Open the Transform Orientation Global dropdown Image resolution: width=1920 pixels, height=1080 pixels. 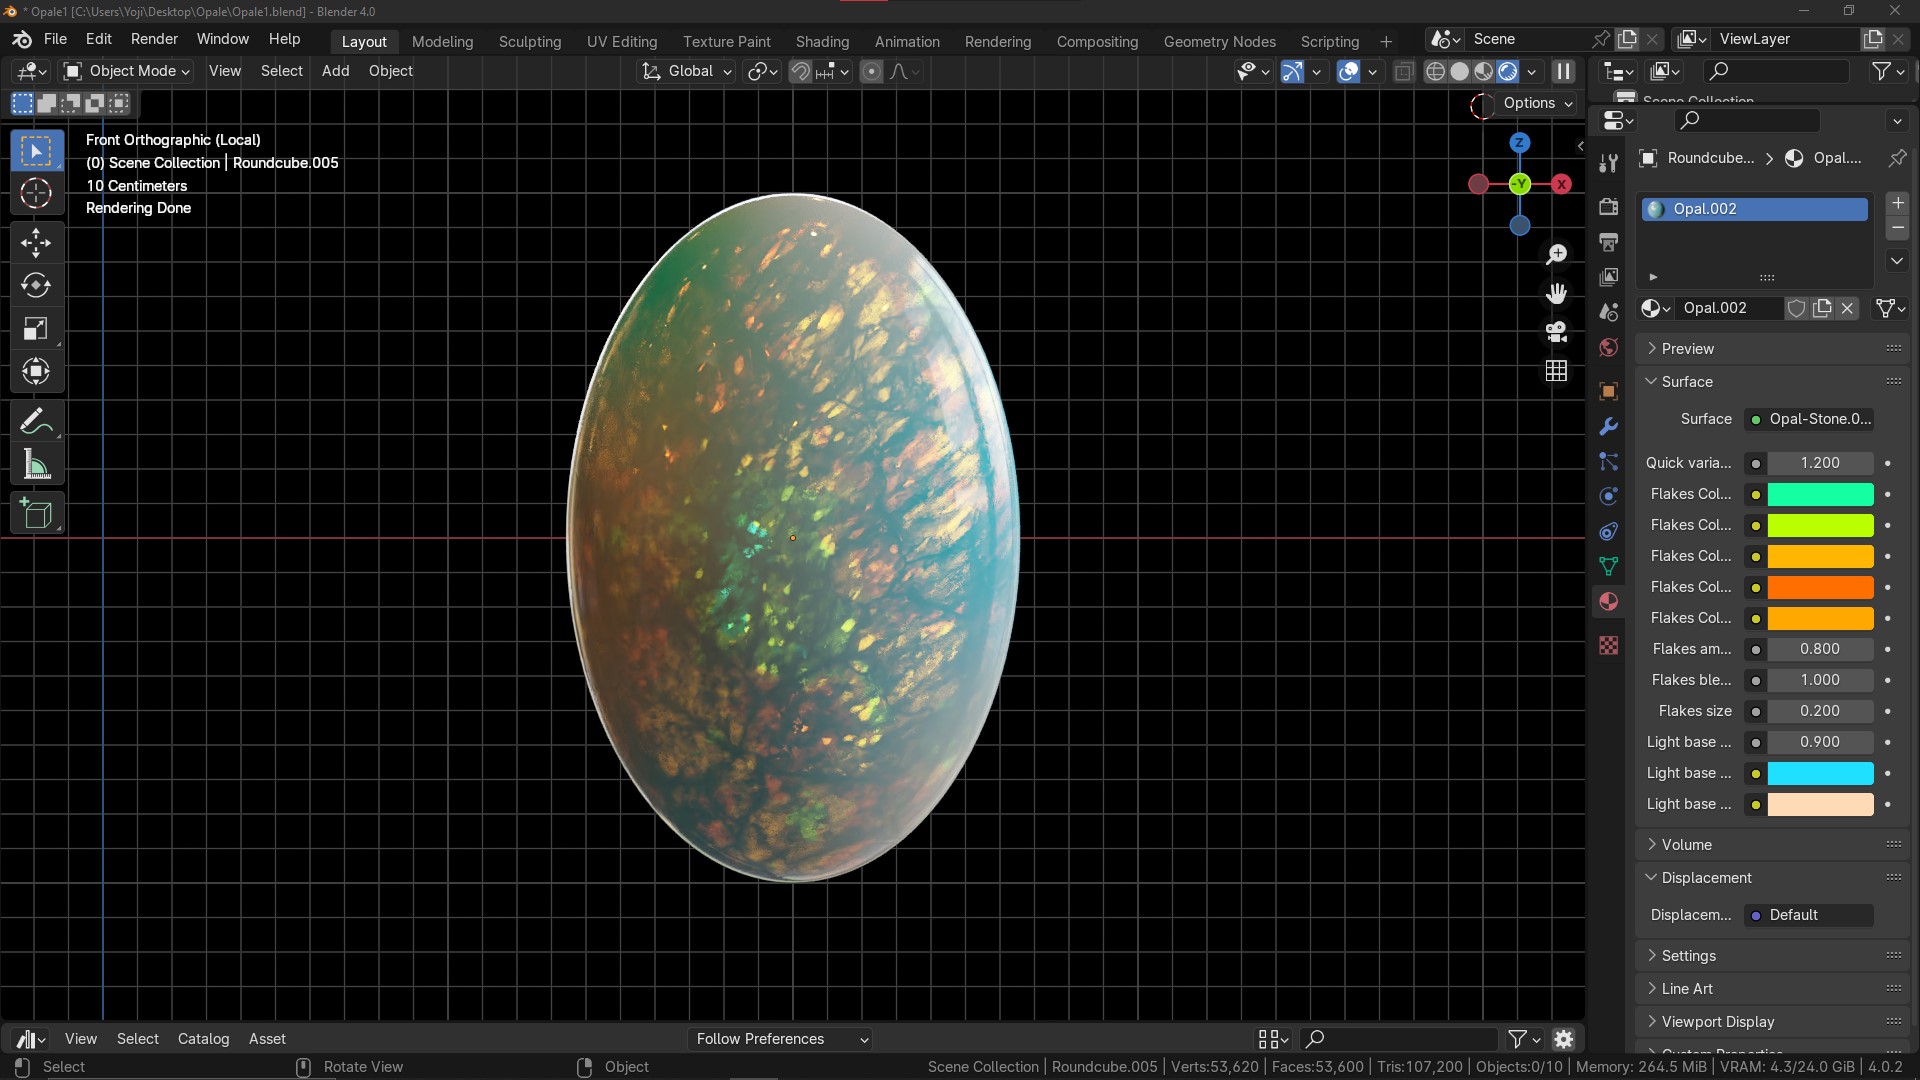click(x=686, y=71)
